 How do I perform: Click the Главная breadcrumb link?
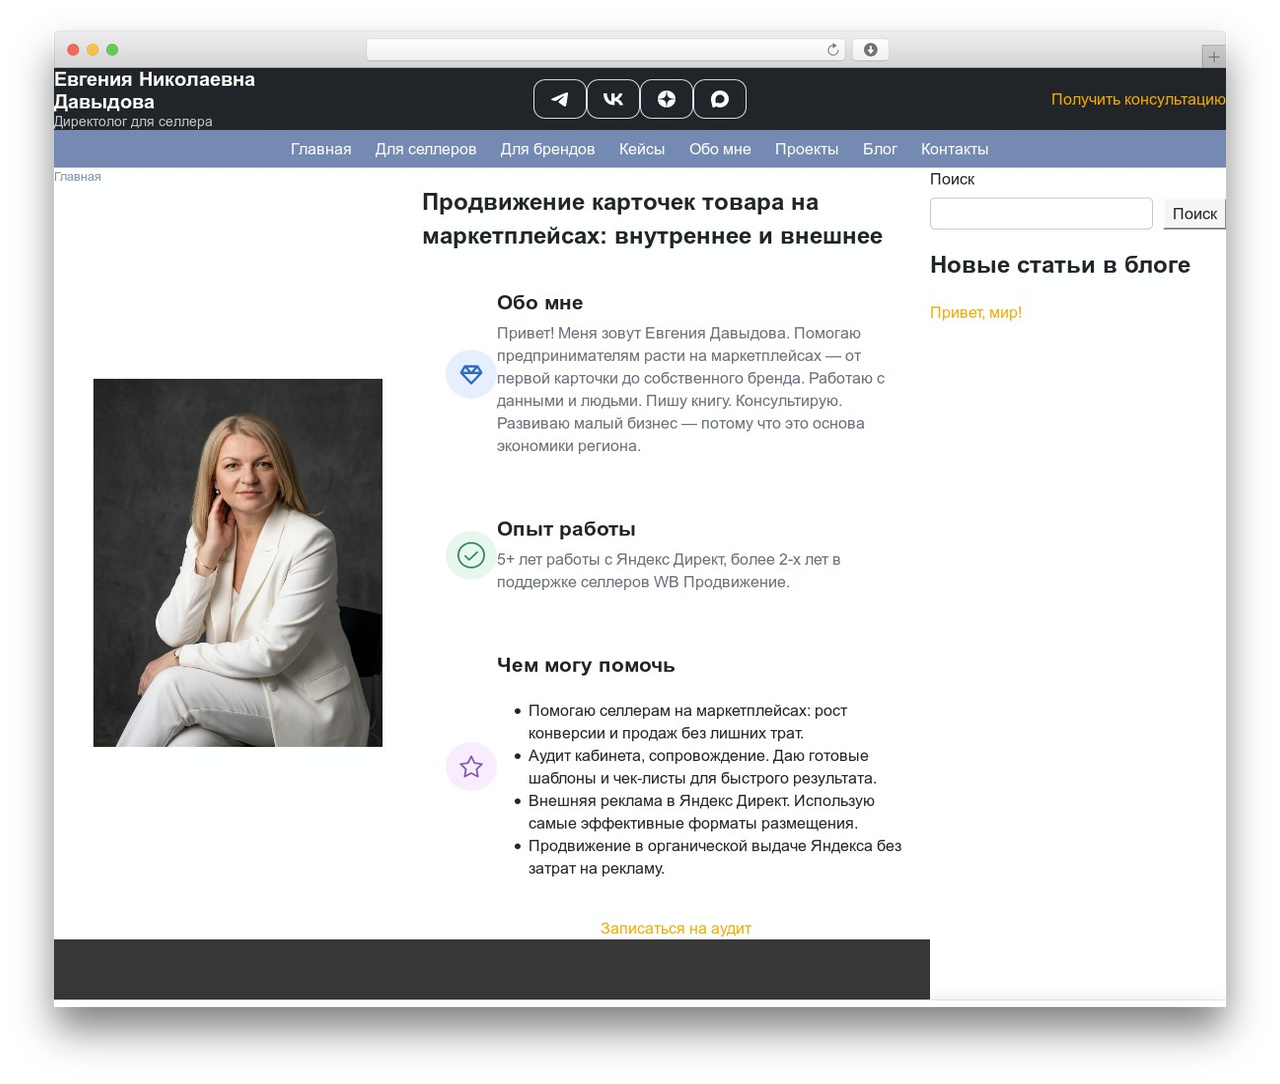point(77,176)
